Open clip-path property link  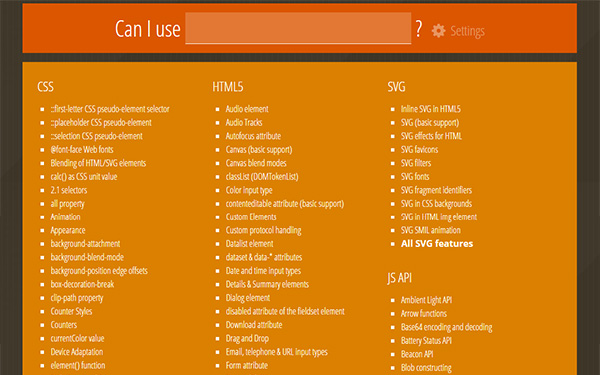tap(77, 298)
